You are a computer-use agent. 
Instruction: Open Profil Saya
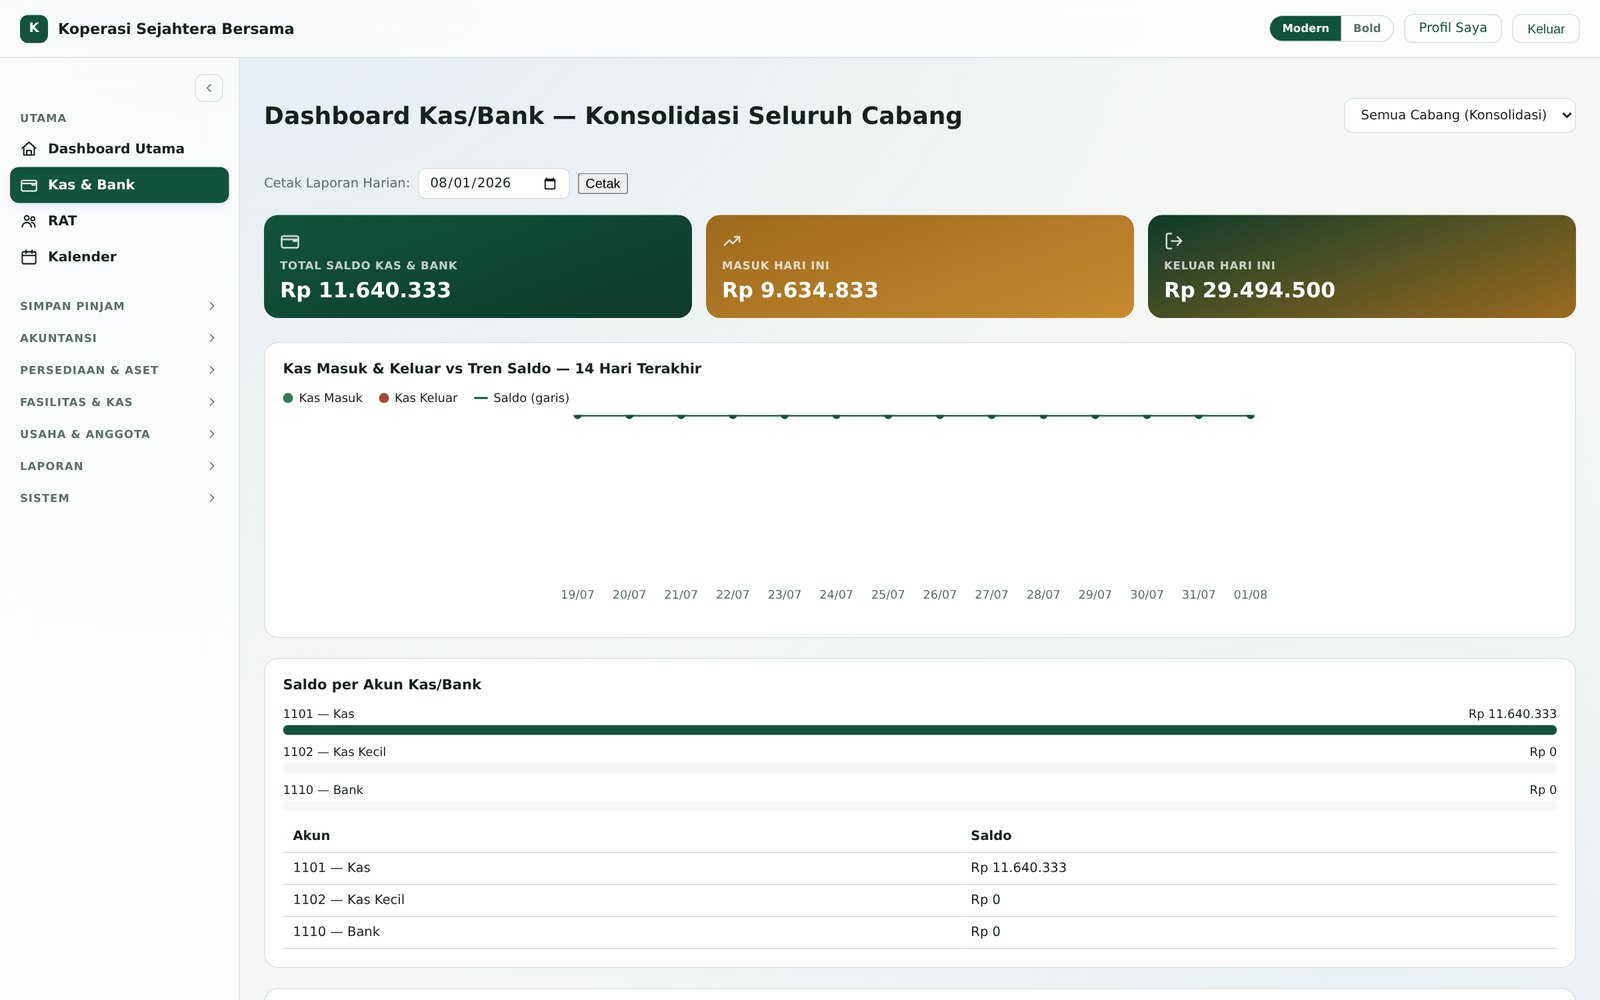pyautogui.click(x=1452, y=28)
